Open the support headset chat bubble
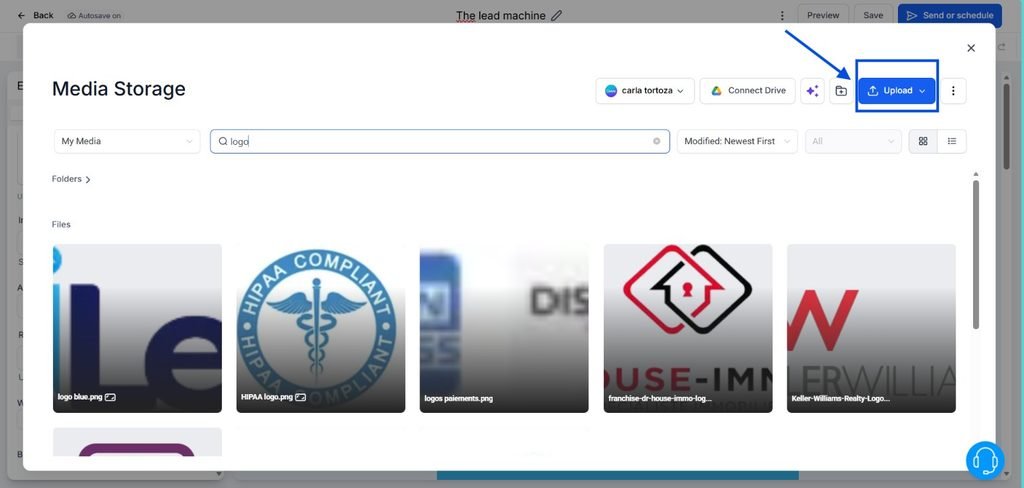This screenshot has height=488, width=1024. click(985, 460)
